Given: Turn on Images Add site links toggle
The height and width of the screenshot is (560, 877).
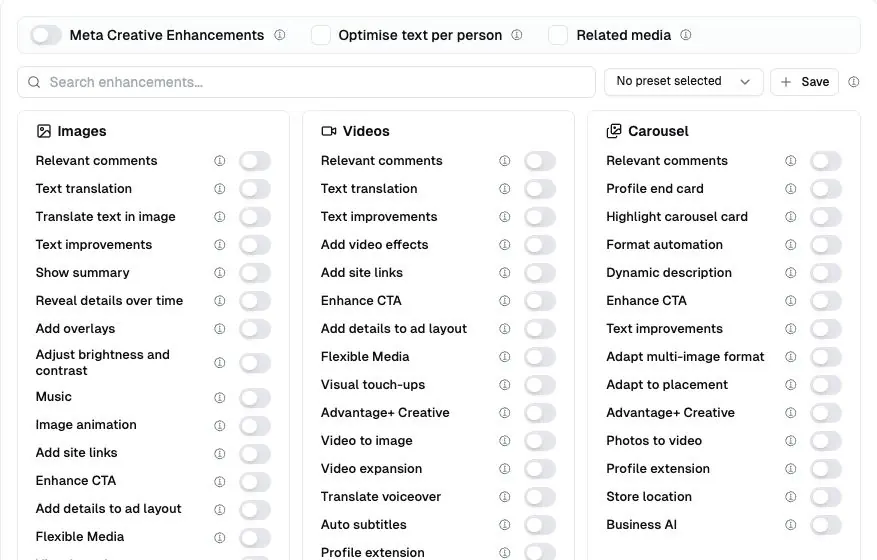Looking at the screenshot, I should [x=255, y=454].
